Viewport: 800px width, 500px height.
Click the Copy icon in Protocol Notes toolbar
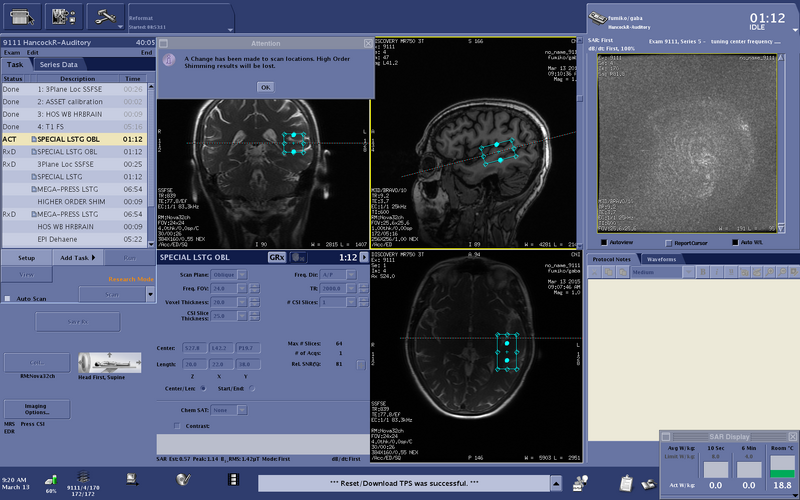608,272
